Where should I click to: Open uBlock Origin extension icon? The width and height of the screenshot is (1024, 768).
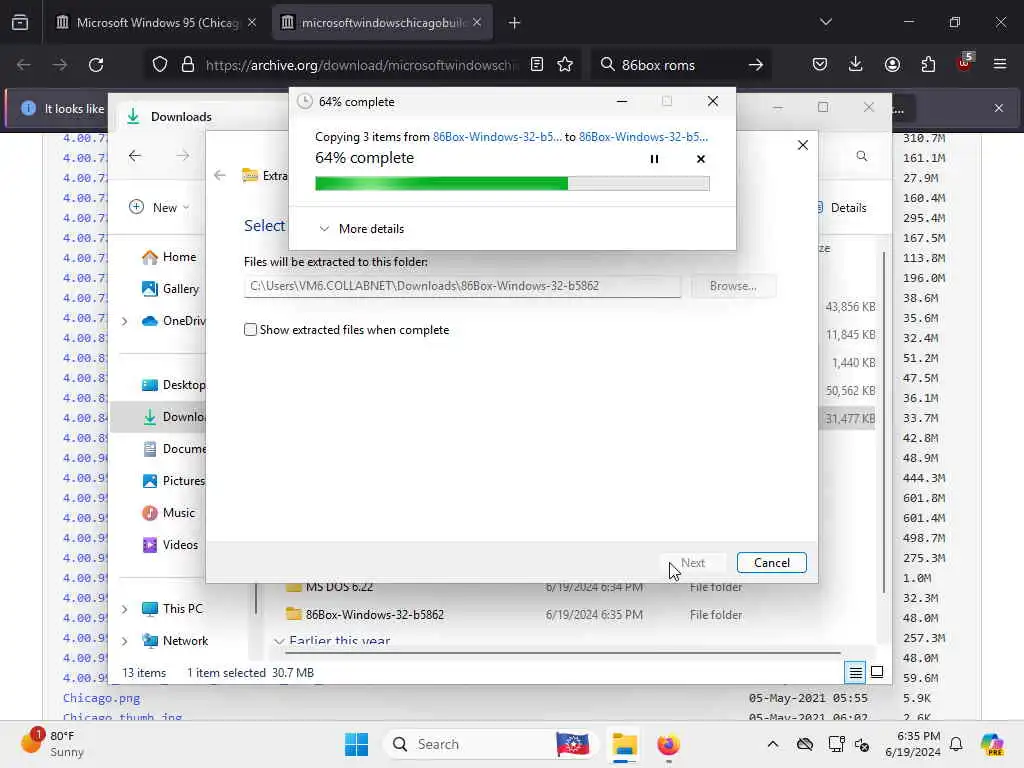click(x=964, y=63)
